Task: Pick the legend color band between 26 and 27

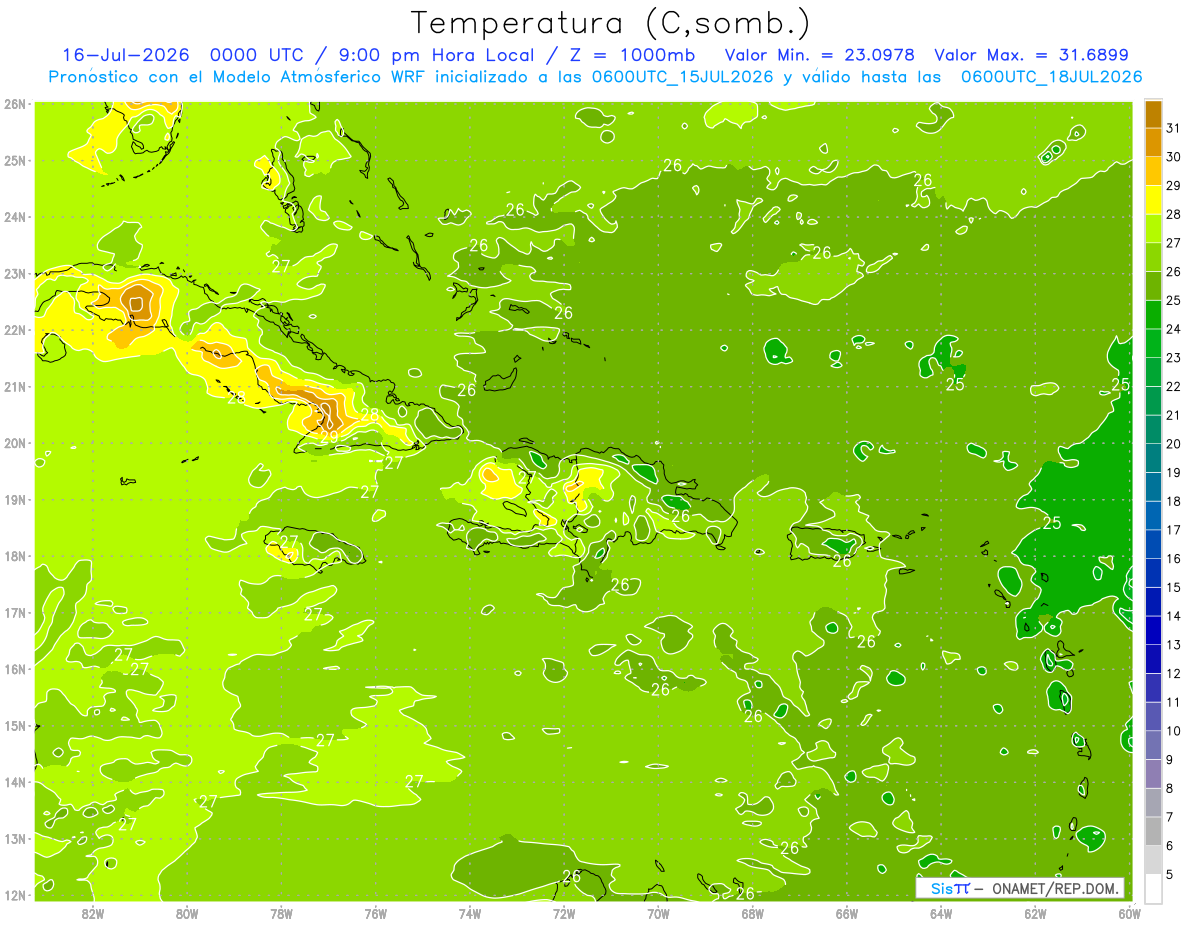Action: (1153, 257)
